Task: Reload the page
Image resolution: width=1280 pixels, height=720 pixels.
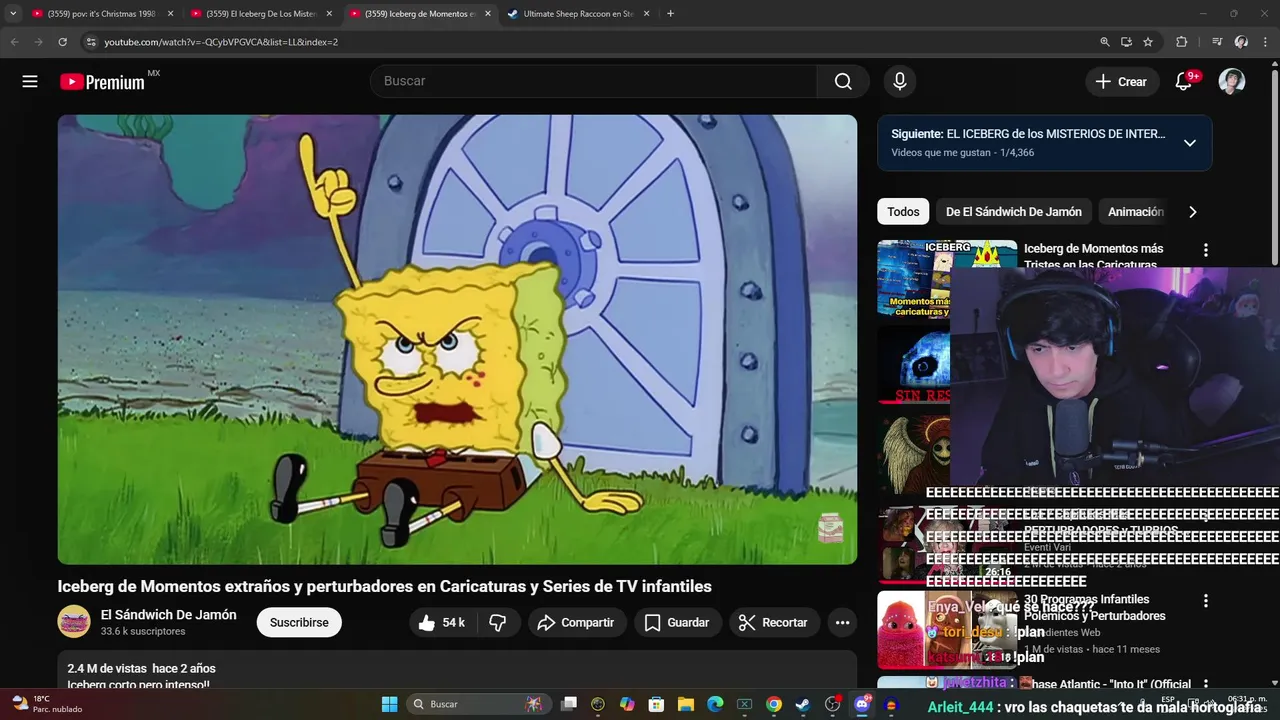Action: coord(62,42)
